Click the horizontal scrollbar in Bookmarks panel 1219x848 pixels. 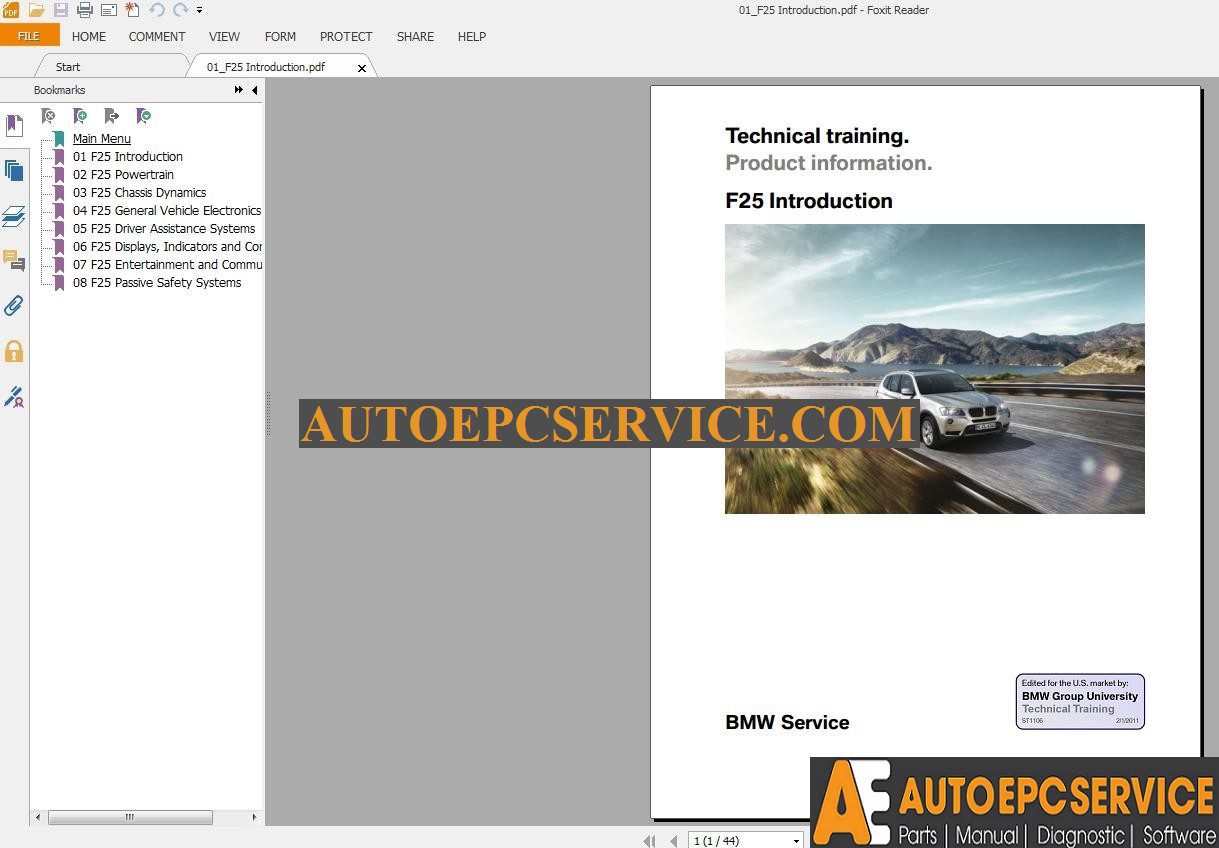(130, 817)
